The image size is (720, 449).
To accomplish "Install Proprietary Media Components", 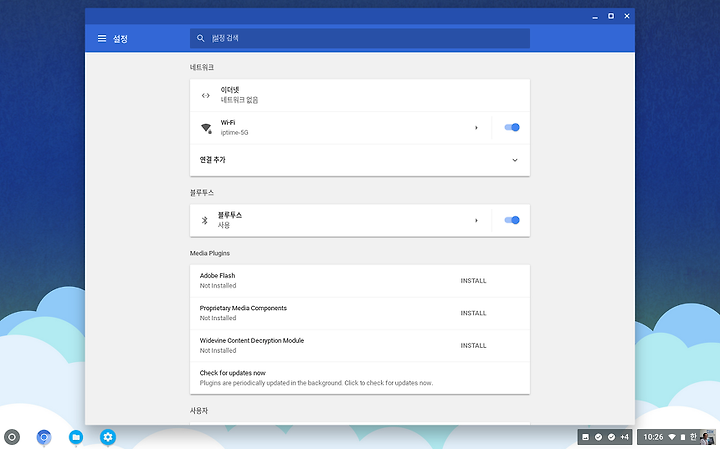I will click(473, 313).
